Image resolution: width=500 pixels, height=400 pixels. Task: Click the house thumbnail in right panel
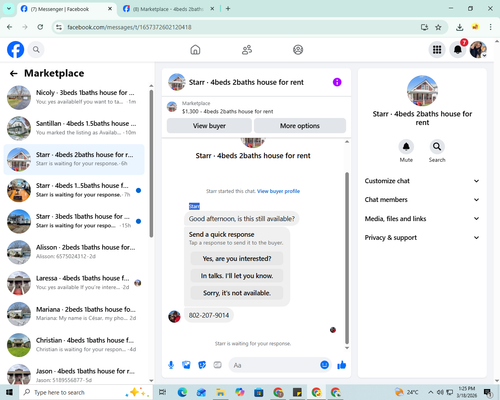click(422, 91)
